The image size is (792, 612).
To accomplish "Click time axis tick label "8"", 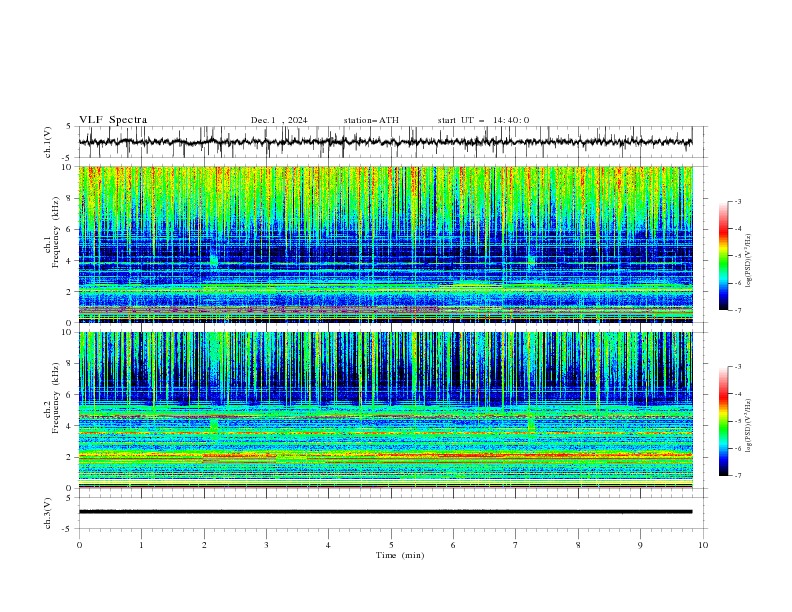I will pos(578,545).
